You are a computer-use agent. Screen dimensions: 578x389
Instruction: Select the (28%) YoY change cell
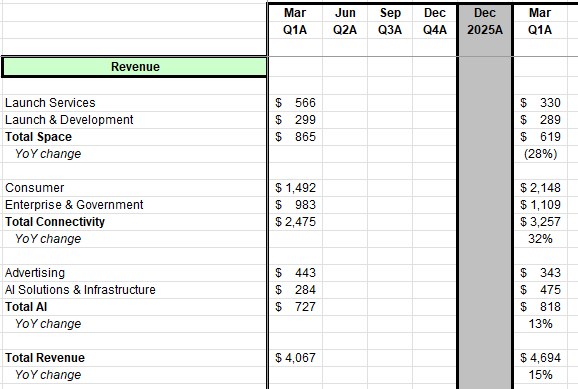540,154
